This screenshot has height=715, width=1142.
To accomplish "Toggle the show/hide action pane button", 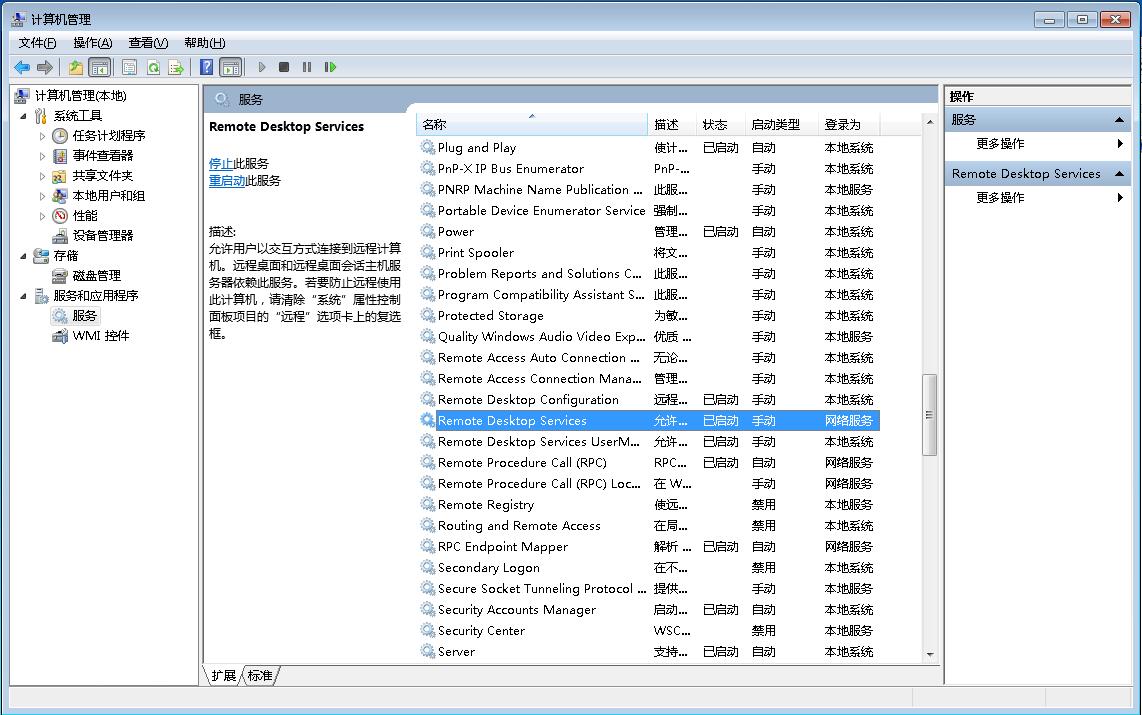I will [231, 67].
